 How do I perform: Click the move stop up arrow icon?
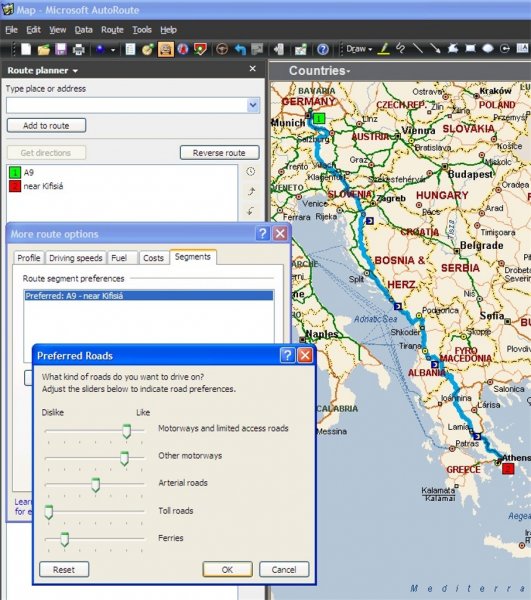tap(251, 191)
